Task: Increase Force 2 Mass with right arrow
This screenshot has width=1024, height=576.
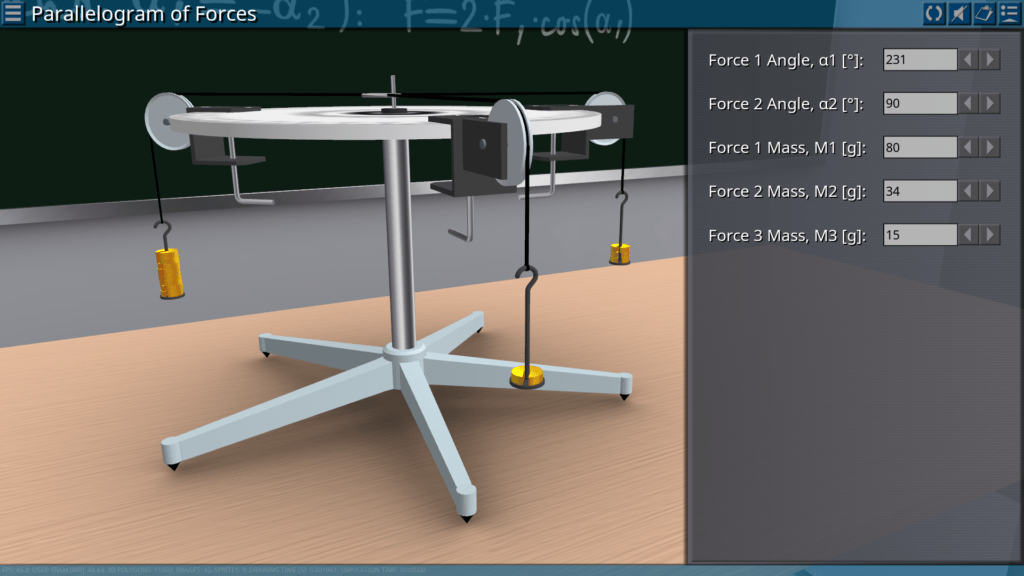Action: pos(990,191)
